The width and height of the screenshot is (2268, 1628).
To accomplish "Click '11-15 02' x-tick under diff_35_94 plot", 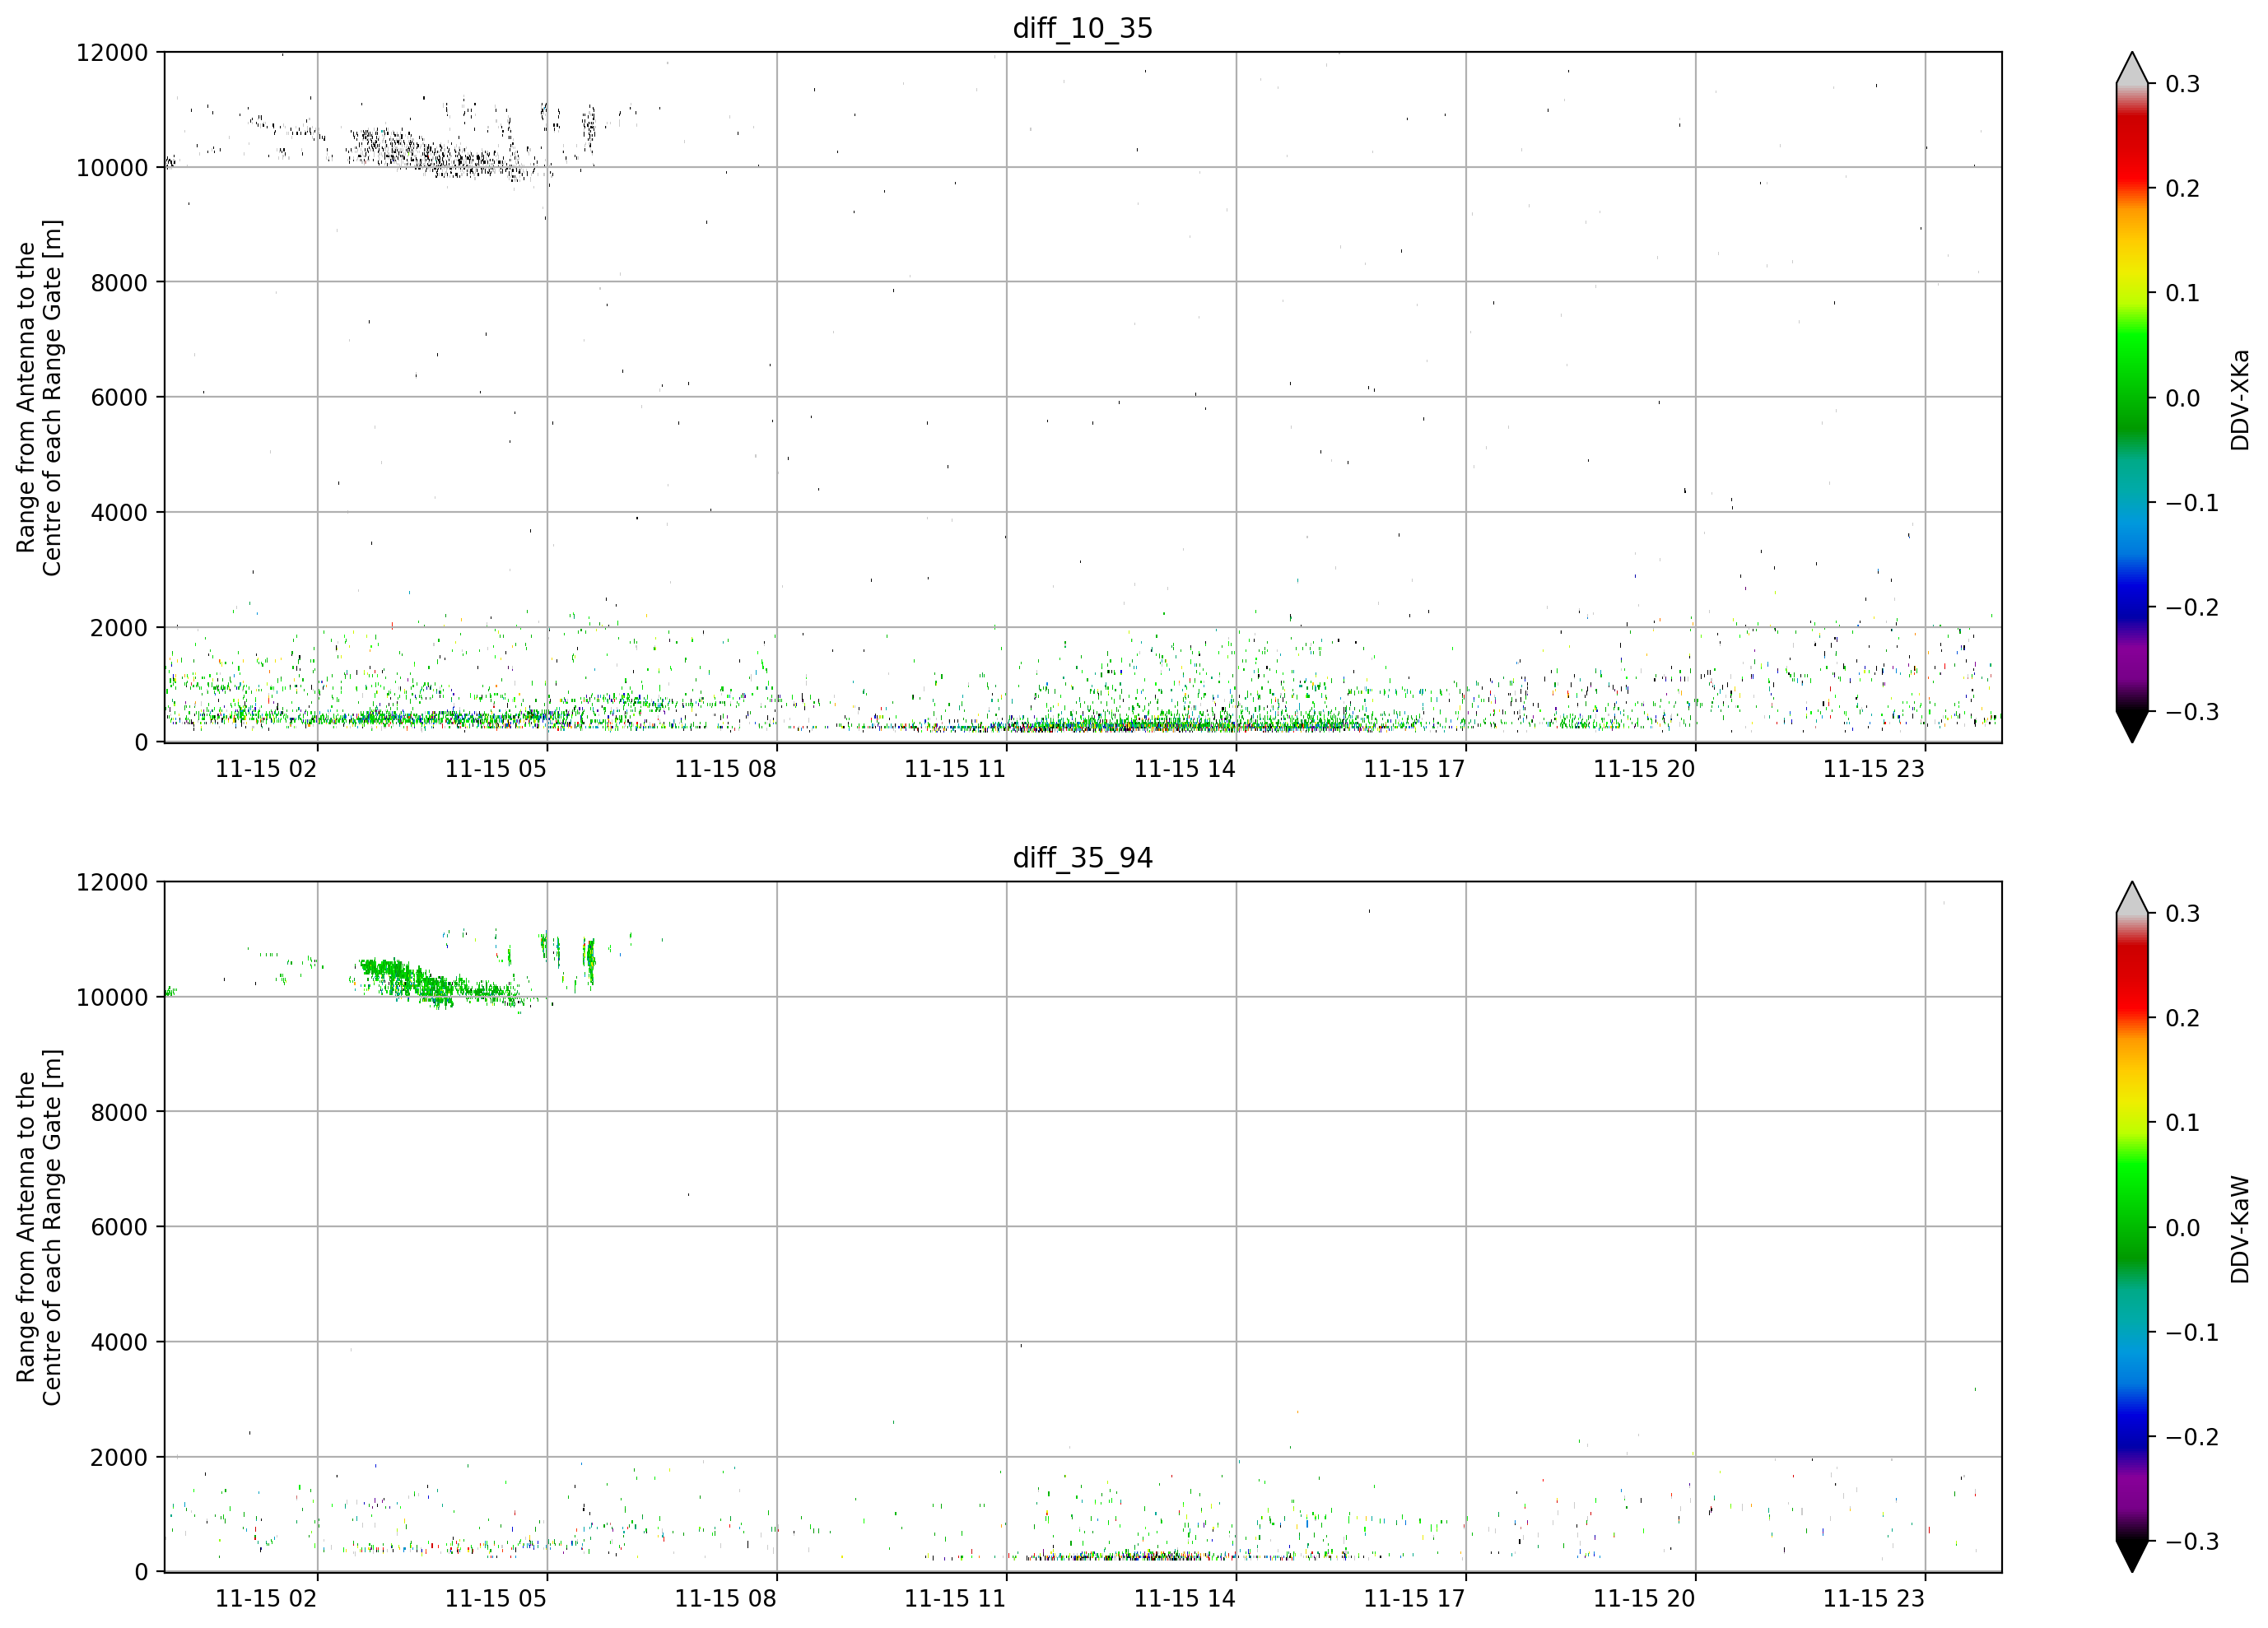I will click(x=266, y=1599).
